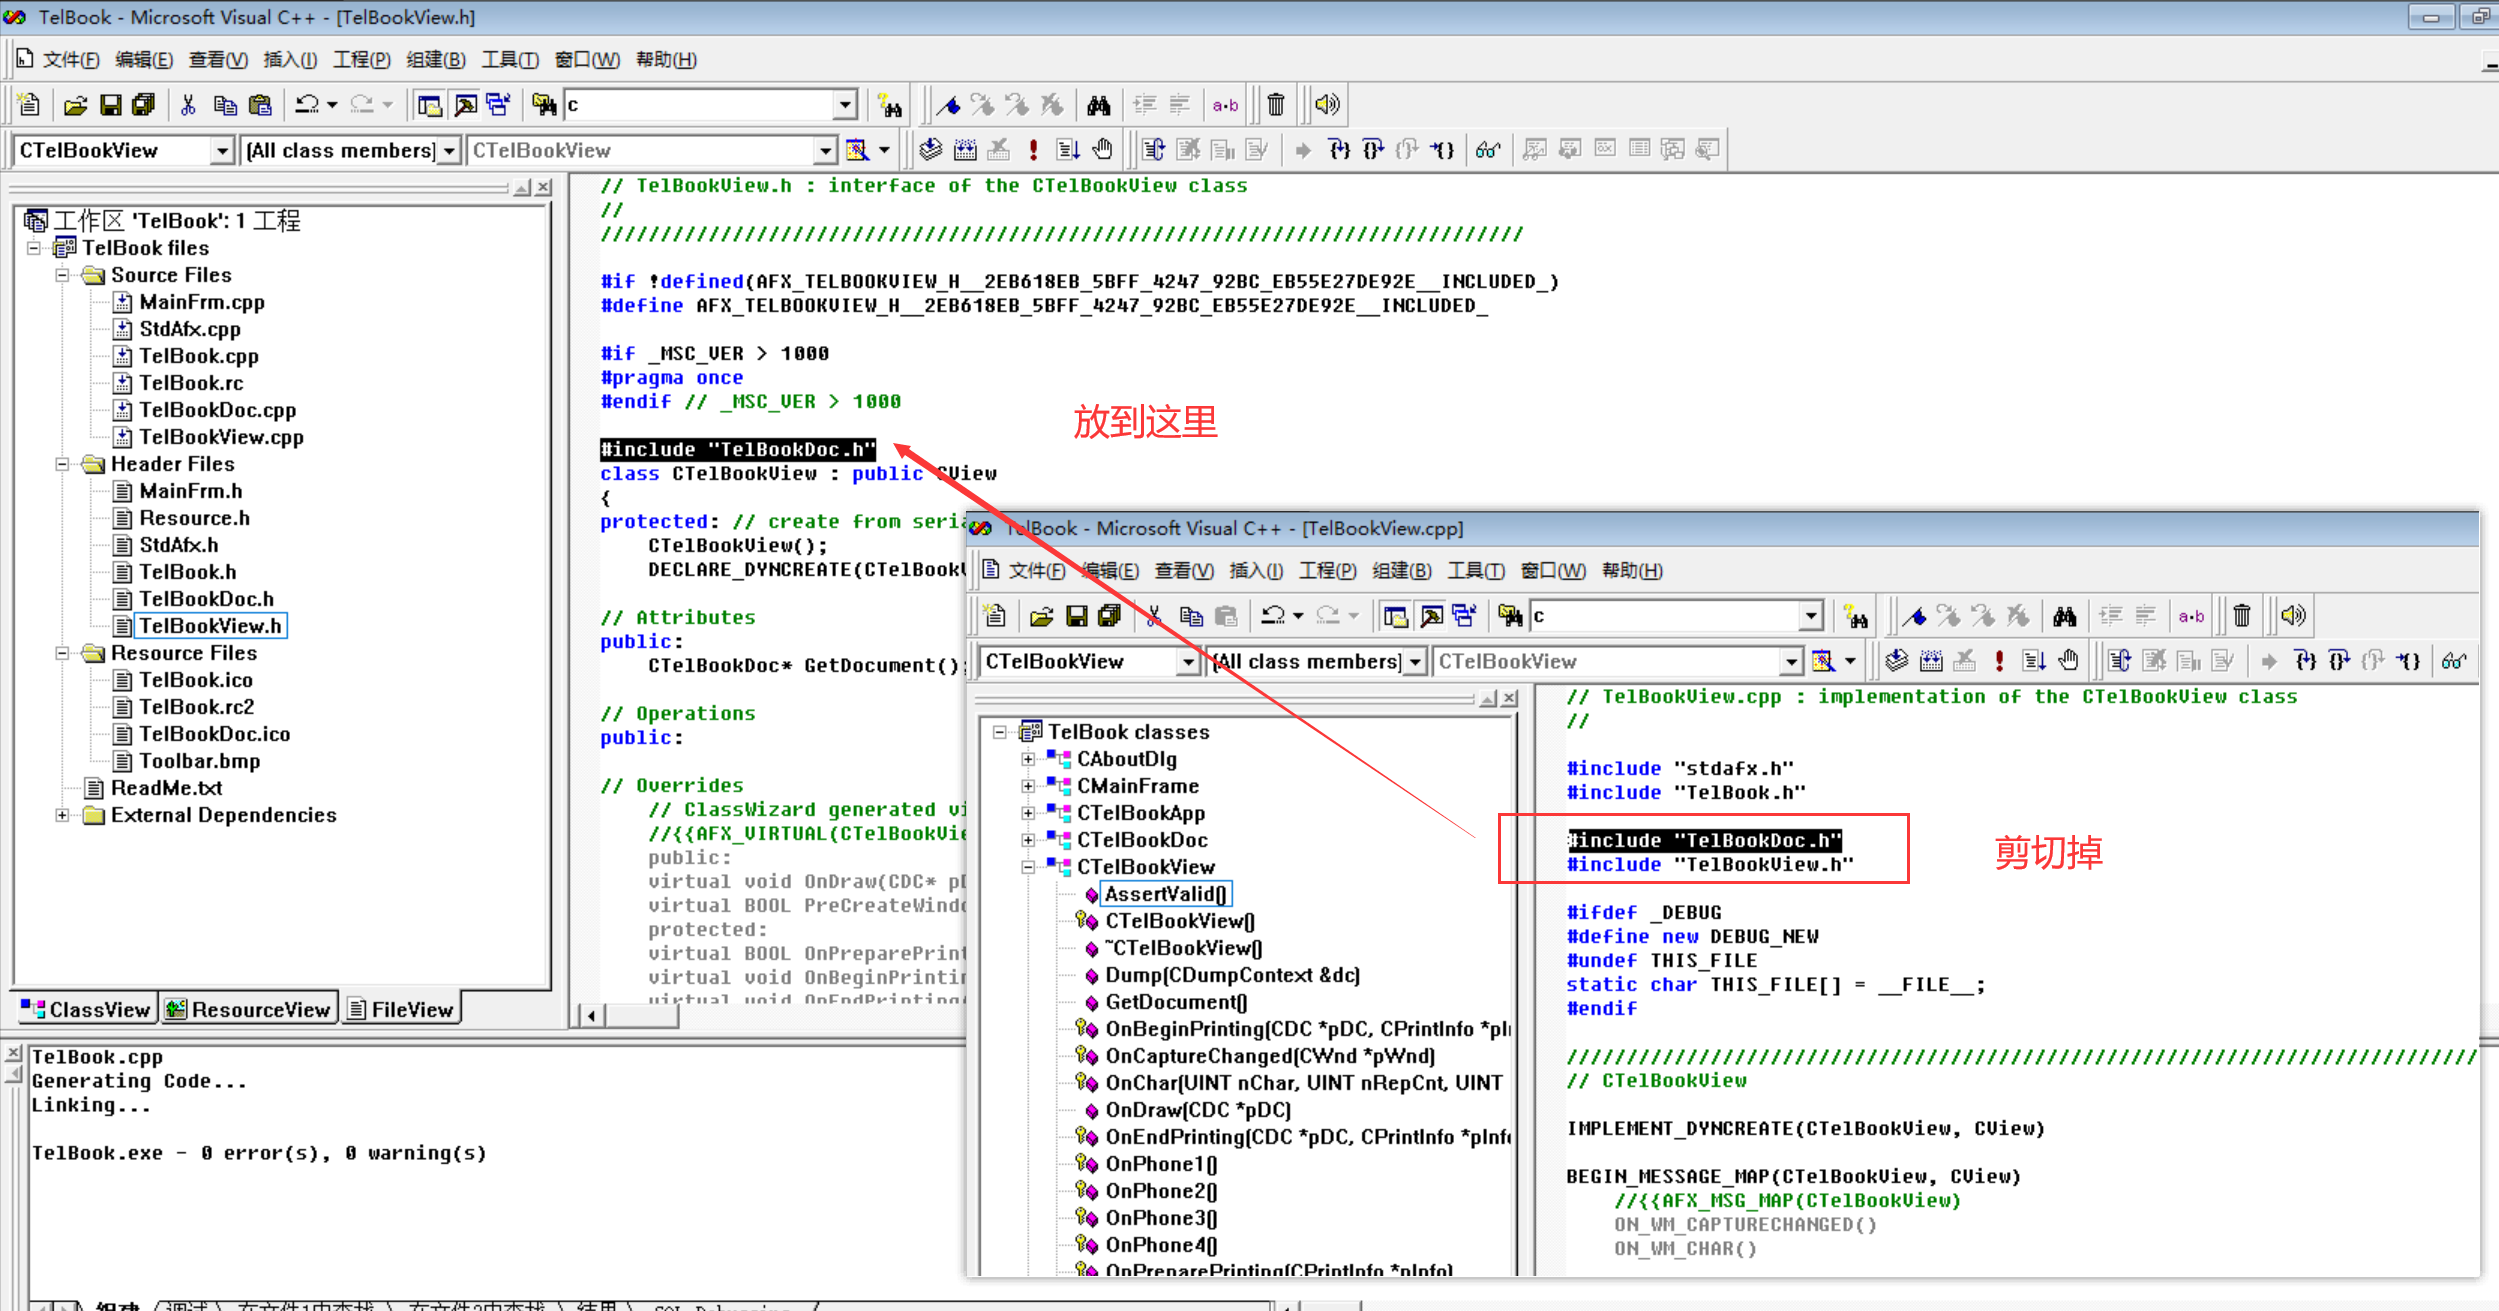This screenshot has height=1311, width=2499.
Task: Expand CAboutDlg class node in class tree
Action: click(x=1028, y=759)
